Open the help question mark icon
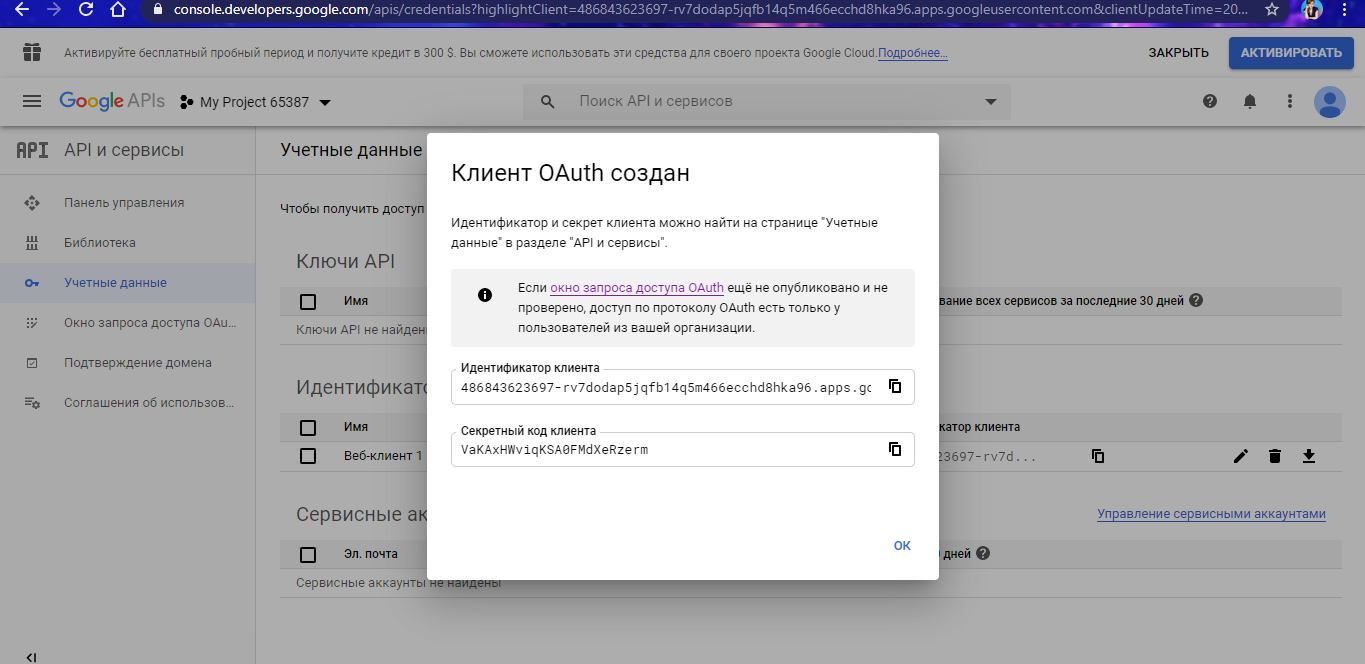The width and height of the screenshot is (1365, 664). click(1210, 101)
